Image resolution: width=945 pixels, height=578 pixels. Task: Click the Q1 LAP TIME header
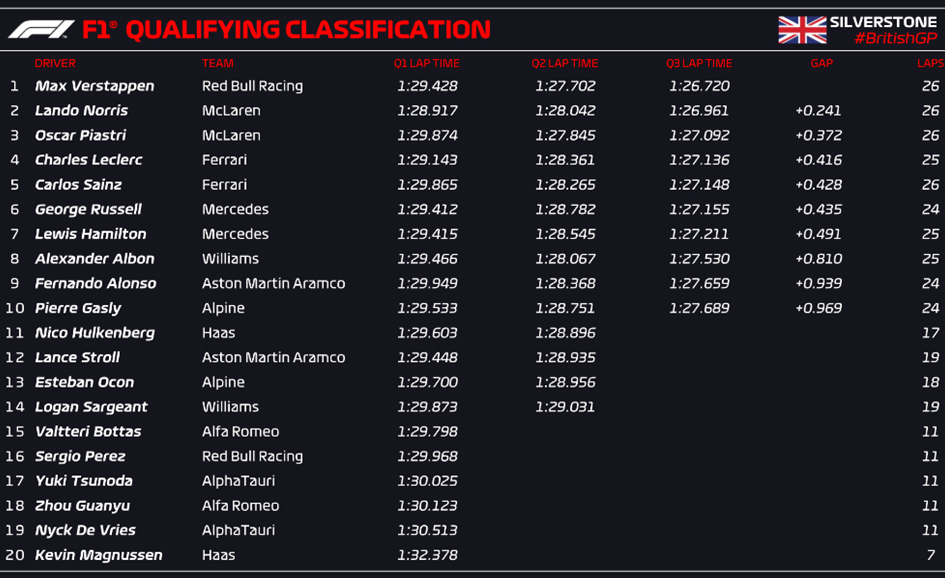[x=427, y=63]
